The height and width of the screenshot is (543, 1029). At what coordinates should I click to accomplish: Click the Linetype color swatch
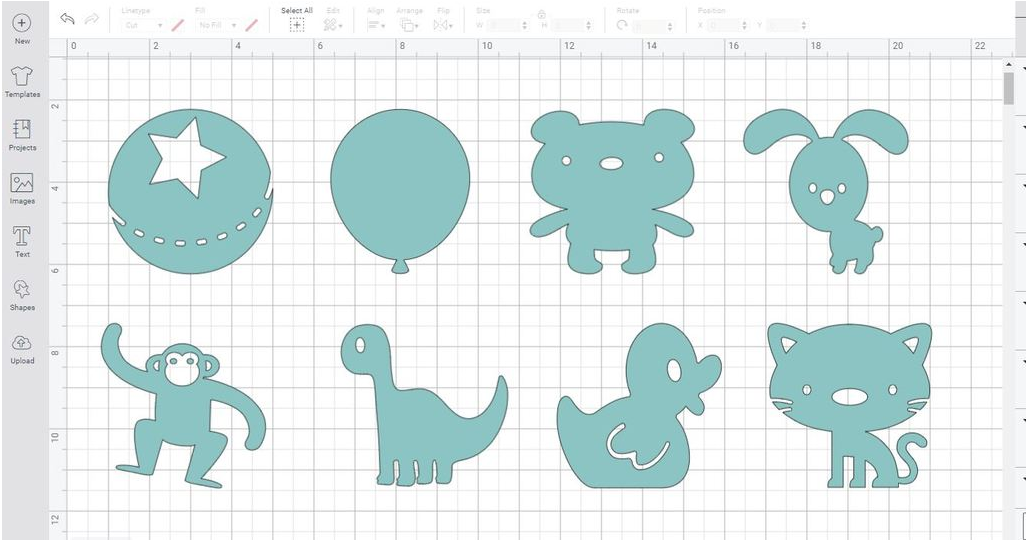[177, 25]
